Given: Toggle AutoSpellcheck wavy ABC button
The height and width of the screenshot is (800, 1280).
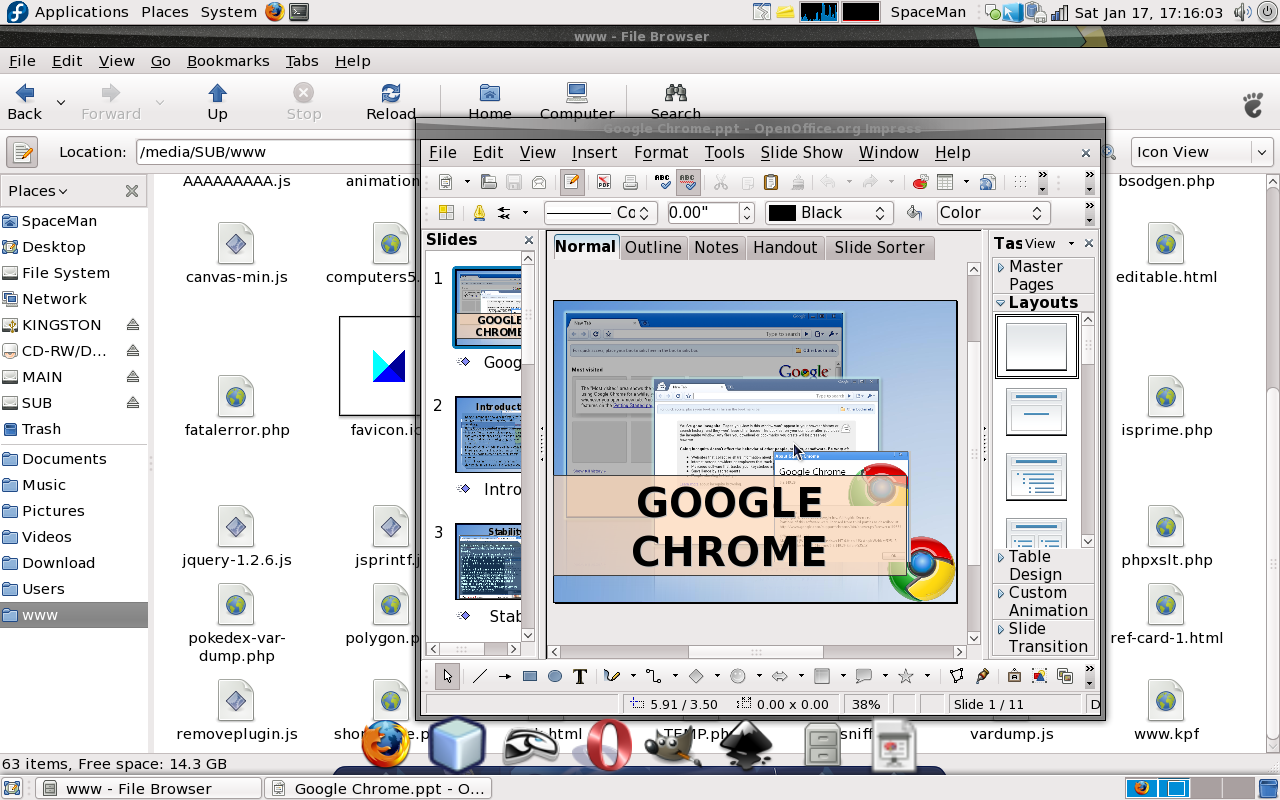Looking at the screenshot, I should (x=688, y=182).
